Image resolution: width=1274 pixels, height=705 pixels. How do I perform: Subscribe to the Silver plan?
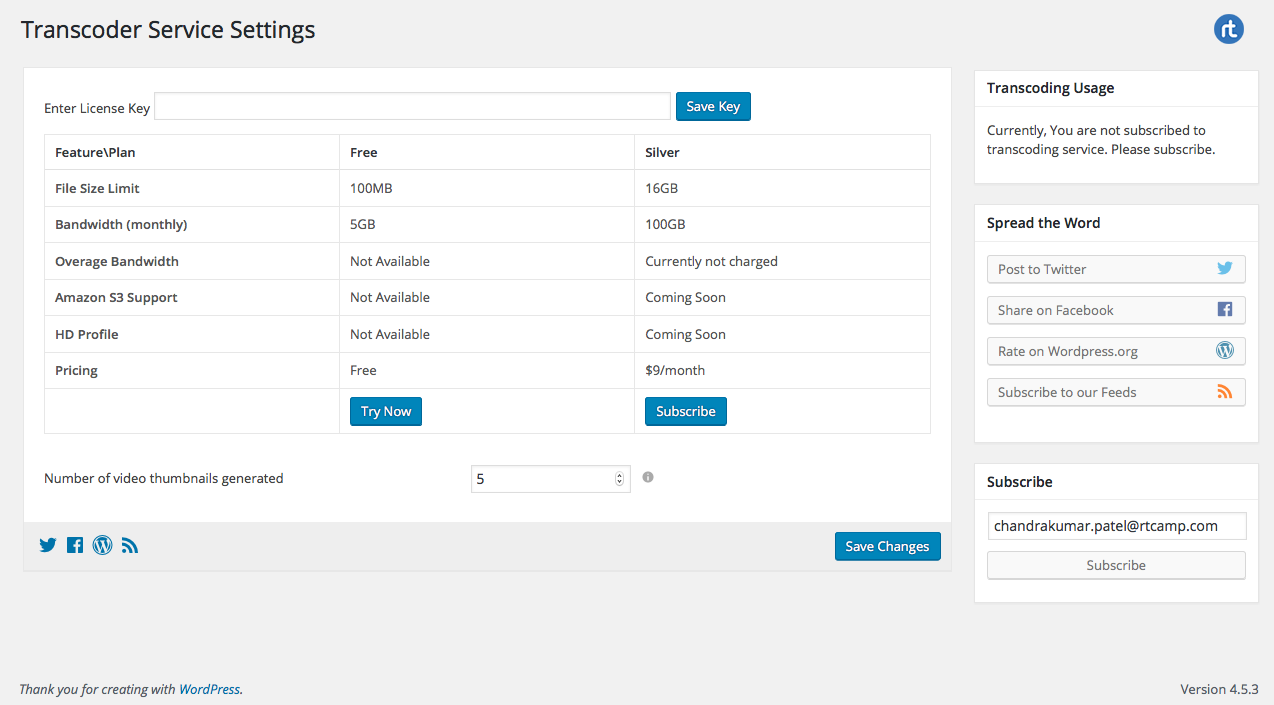click(x=686, y=411)
